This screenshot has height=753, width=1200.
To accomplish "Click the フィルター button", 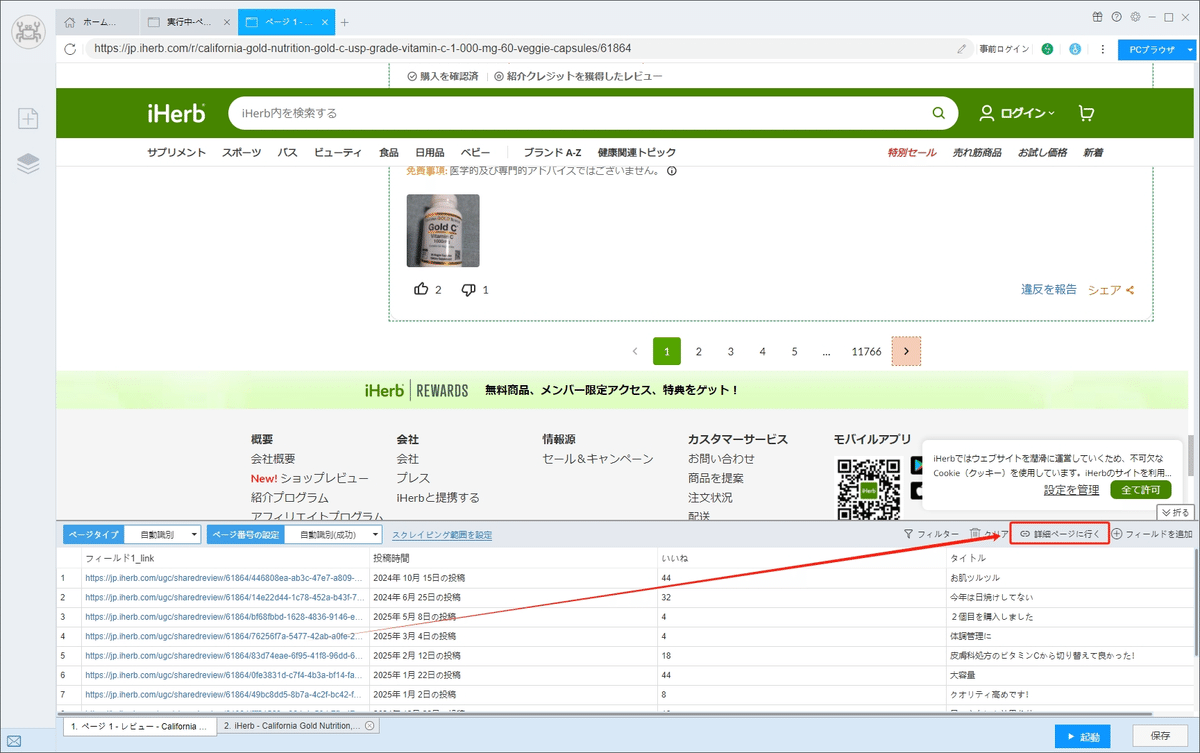I will pos(930,534).
